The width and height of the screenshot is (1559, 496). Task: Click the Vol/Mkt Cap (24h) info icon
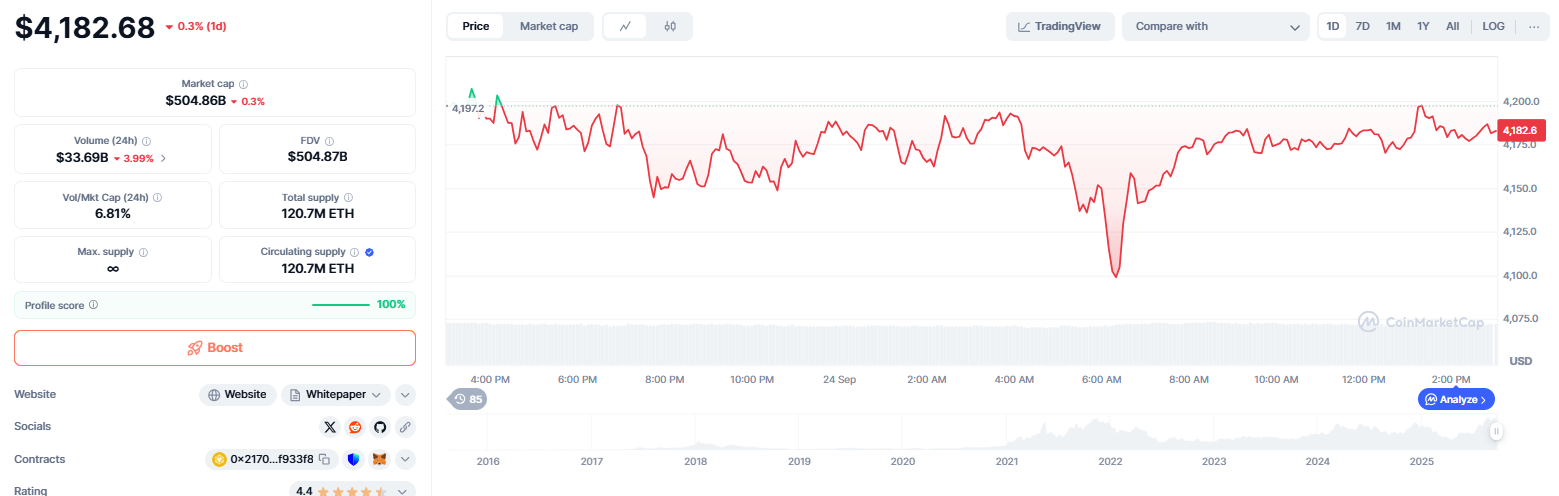point(157,198)
